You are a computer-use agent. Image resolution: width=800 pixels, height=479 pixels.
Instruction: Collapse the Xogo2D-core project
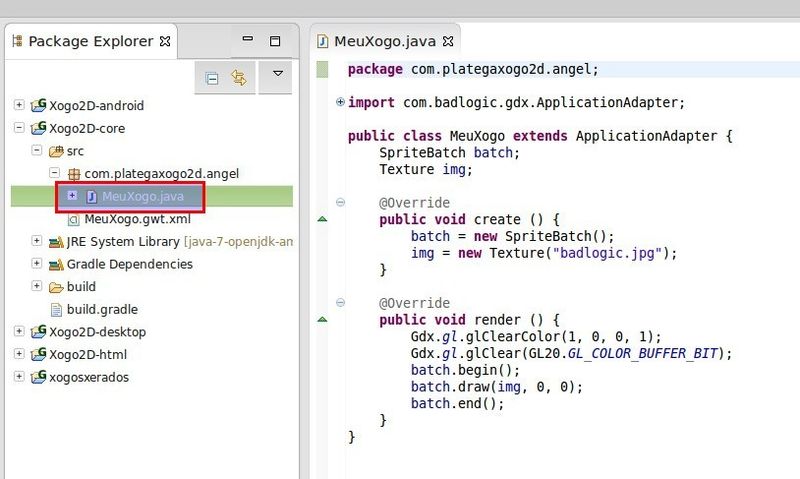click(19, 127)
